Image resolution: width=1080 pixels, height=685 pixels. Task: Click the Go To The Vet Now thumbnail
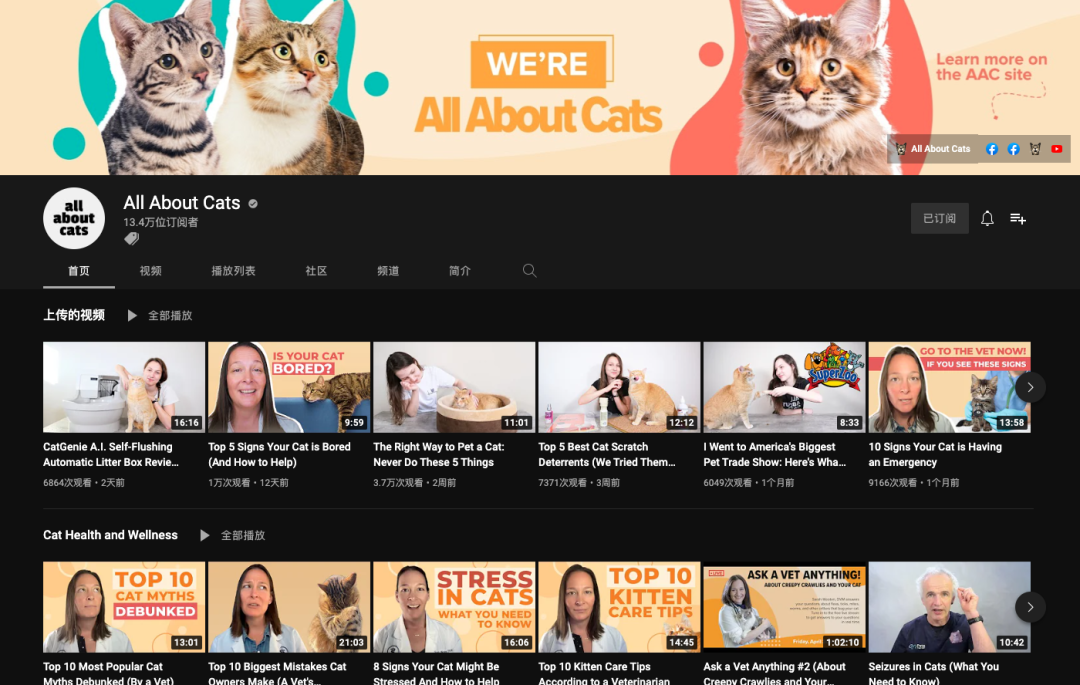pos(949,388)
